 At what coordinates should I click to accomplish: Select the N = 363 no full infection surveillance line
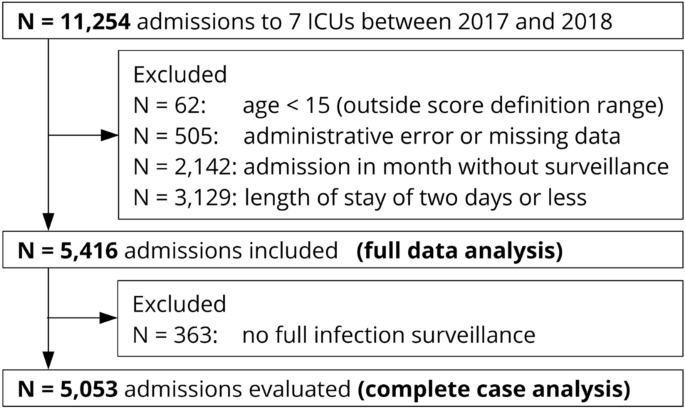[334, 335]
